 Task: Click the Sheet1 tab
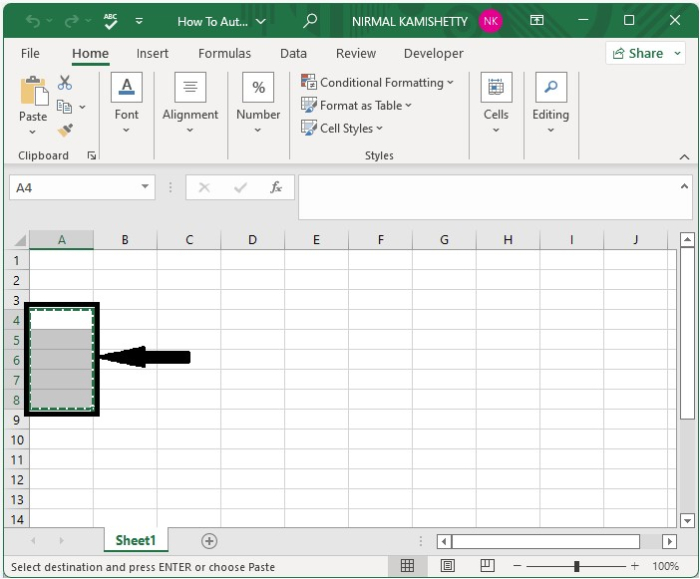135,541
